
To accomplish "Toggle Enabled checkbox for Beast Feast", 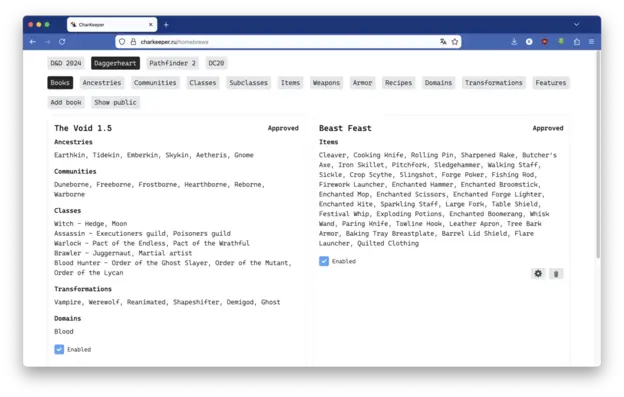I will [324, 261].
